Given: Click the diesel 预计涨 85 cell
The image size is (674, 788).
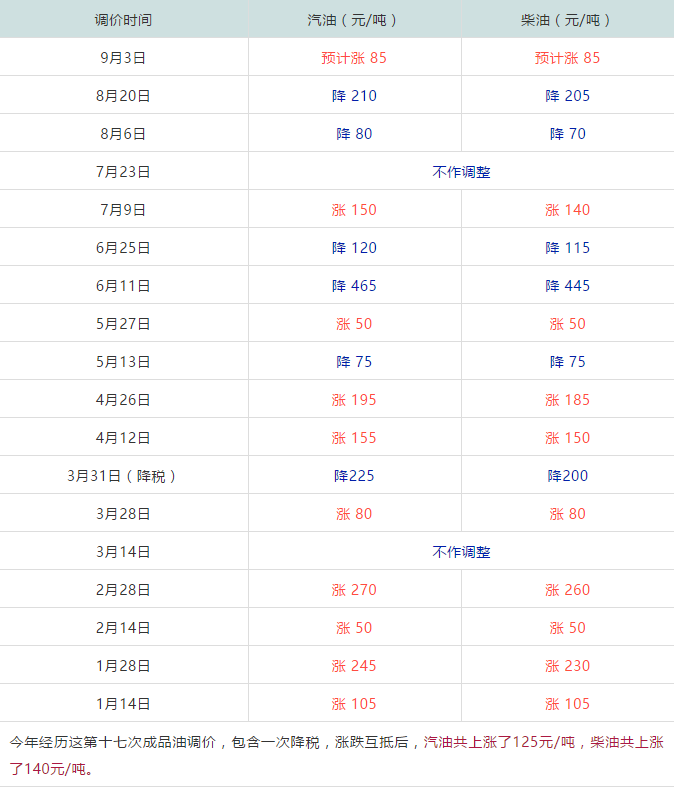Looking at the screenshot, I should point(567,58).
